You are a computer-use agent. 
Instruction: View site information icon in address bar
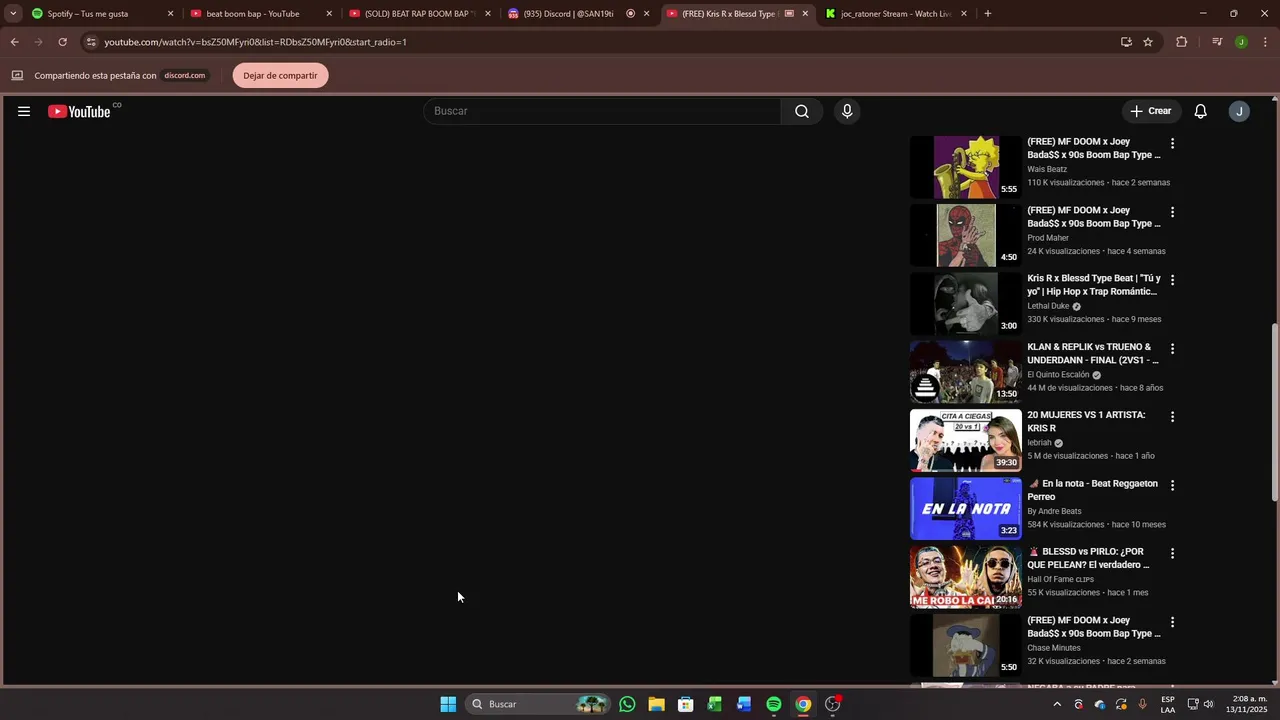pyautogui.click(x=91, y=42)
